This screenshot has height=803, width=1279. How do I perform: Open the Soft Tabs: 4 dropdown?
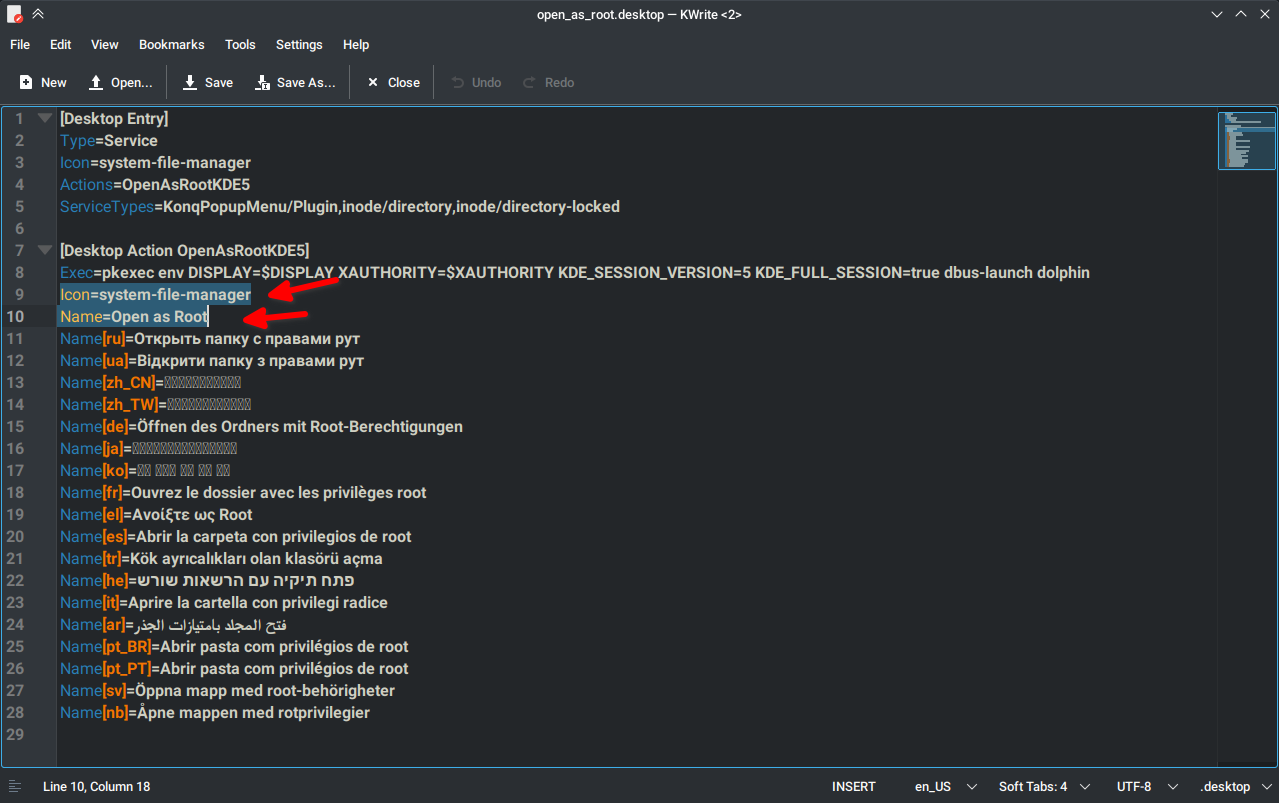1044,787
